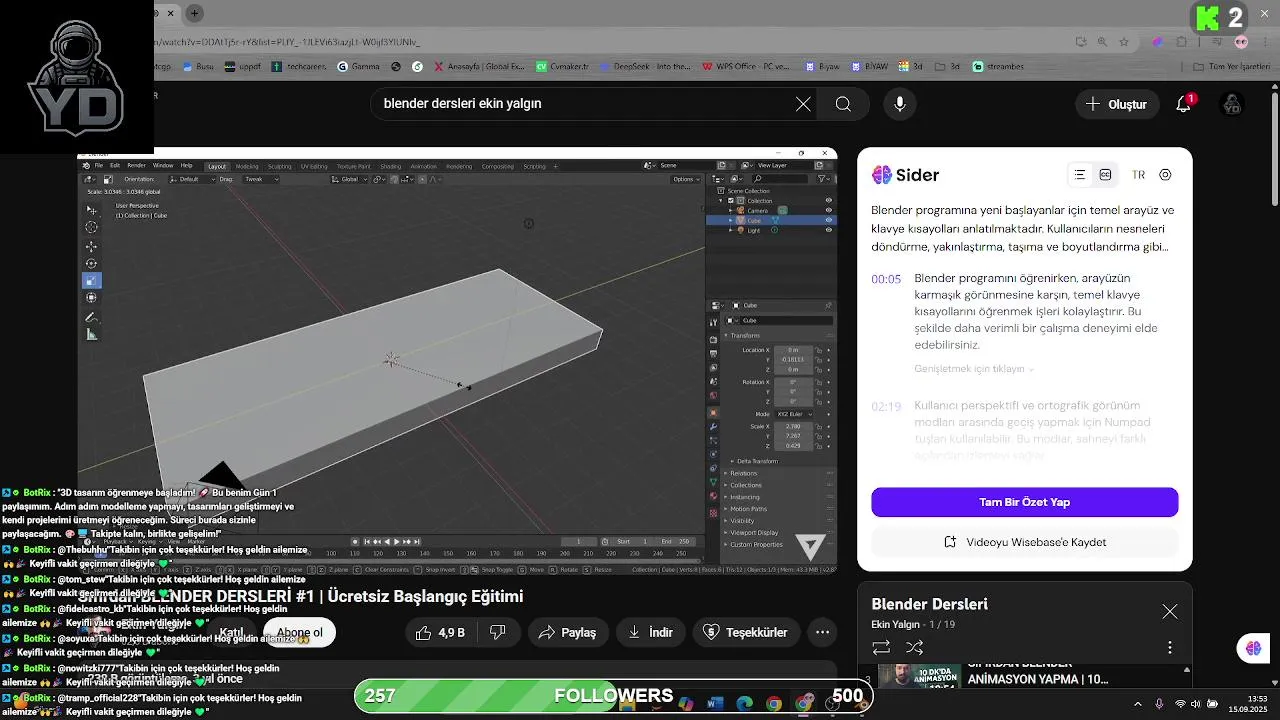This screenshot has width=1280, height=720.
Task: Expand 'Genişletmek için tıklayın' in Sider
Action: pyautogui.click(x=974, y=369)
